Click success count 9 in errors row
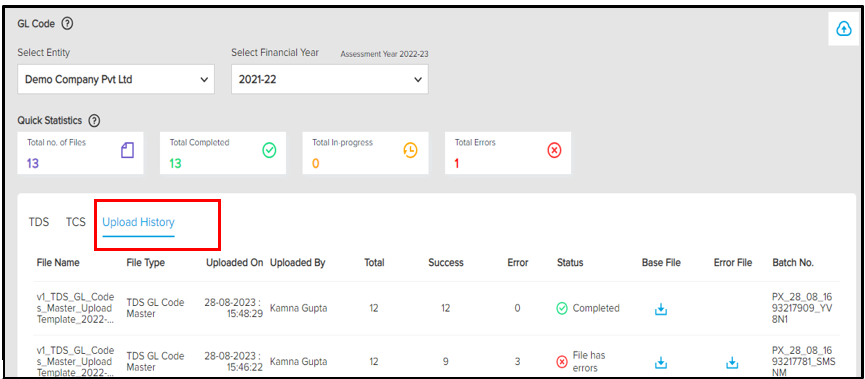865x379 pixels. click(446, 362)
